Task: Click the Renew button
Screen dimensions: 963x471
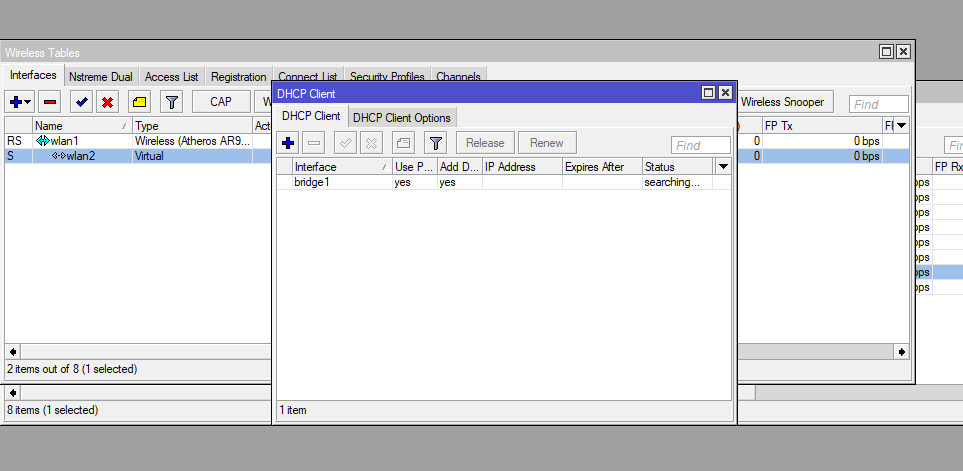Action: pyautogui.click(x=547, y=143)
